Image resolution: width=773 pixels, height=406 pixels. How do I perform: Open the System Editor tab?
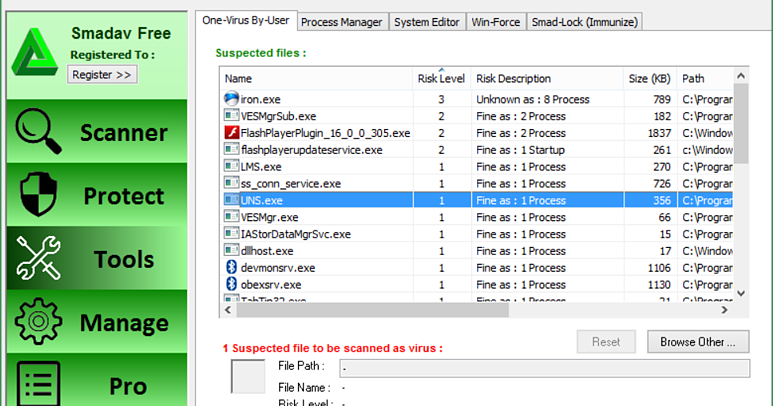tap(426, 22)
